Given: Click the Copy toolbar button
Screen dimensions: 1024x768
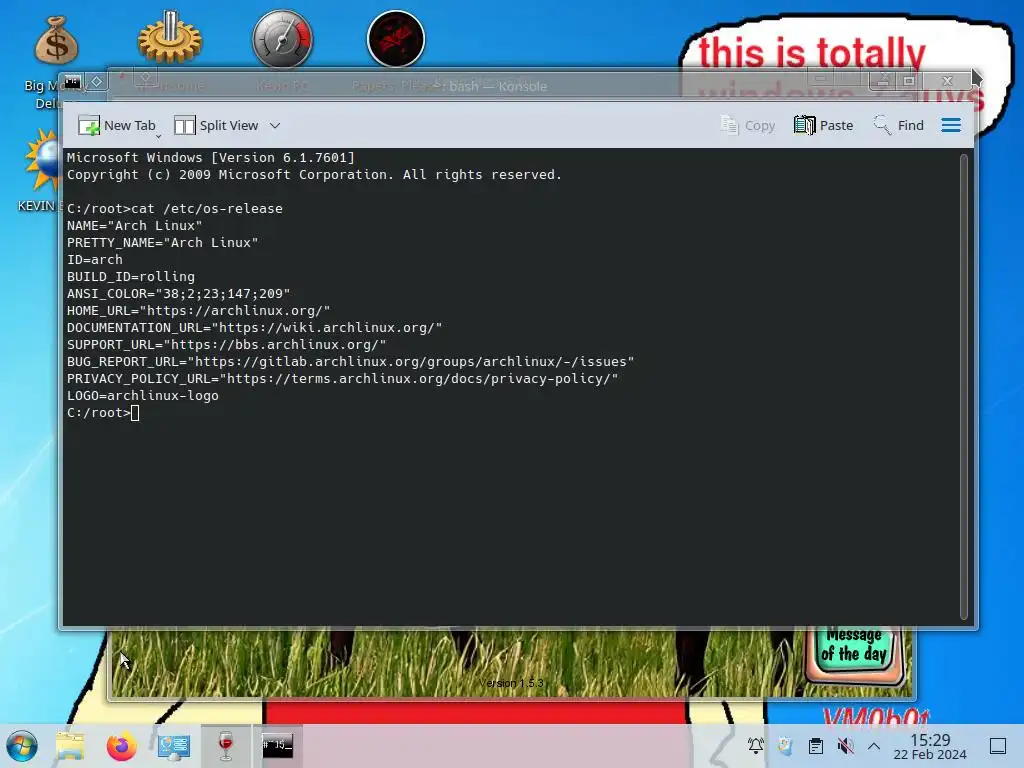Looking at the screenshot, I should [x=748, y=125].
